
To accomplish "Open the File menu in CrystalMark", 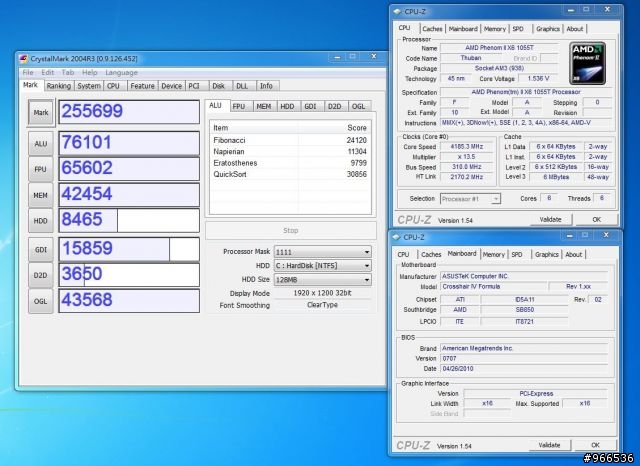I will [28, 73].
